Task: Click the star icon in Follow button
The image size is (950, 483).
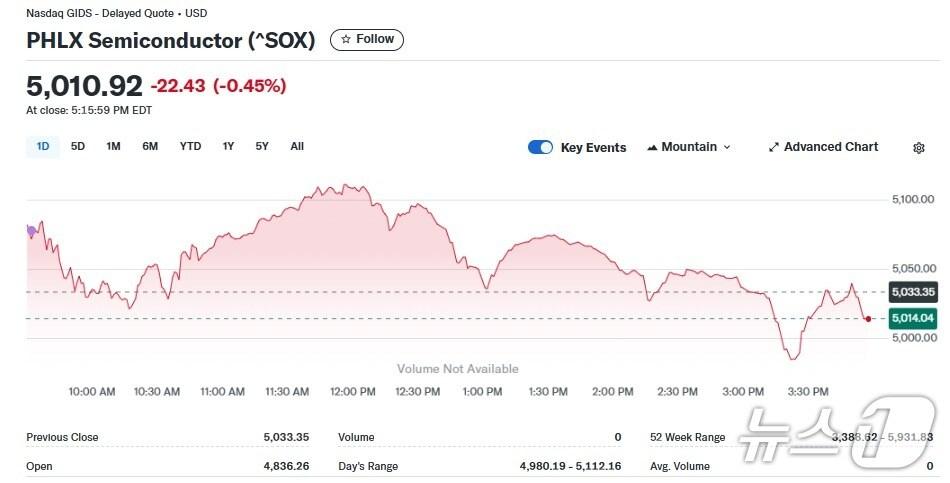Action: [346, 40]
